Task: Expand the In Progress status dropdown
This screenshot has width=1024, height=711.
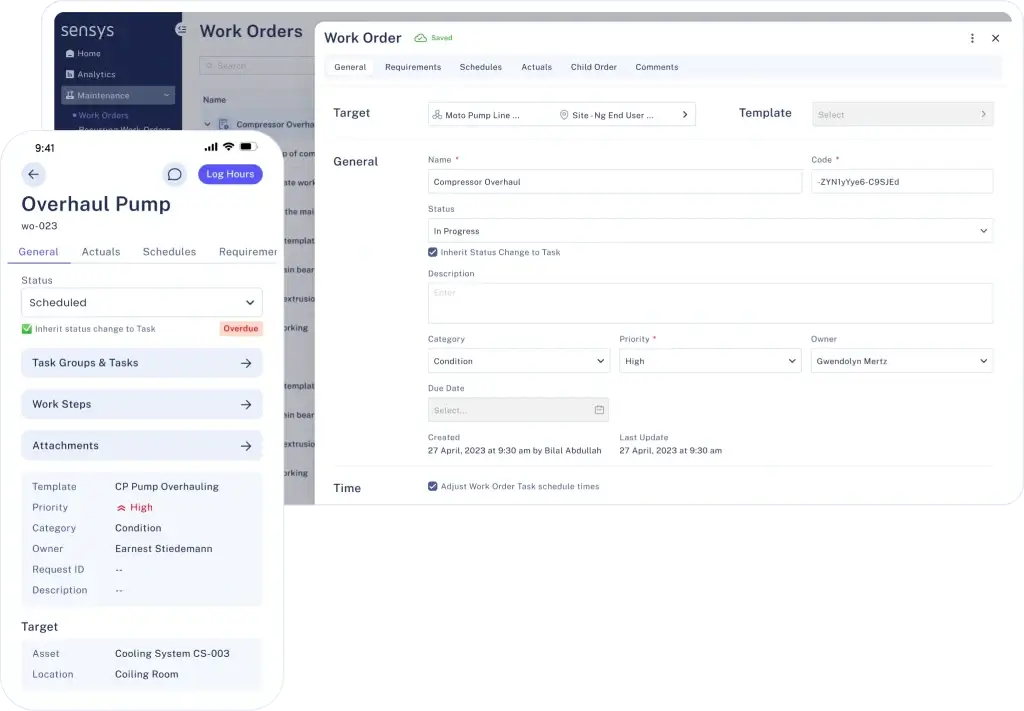Action: pos(709,231)
